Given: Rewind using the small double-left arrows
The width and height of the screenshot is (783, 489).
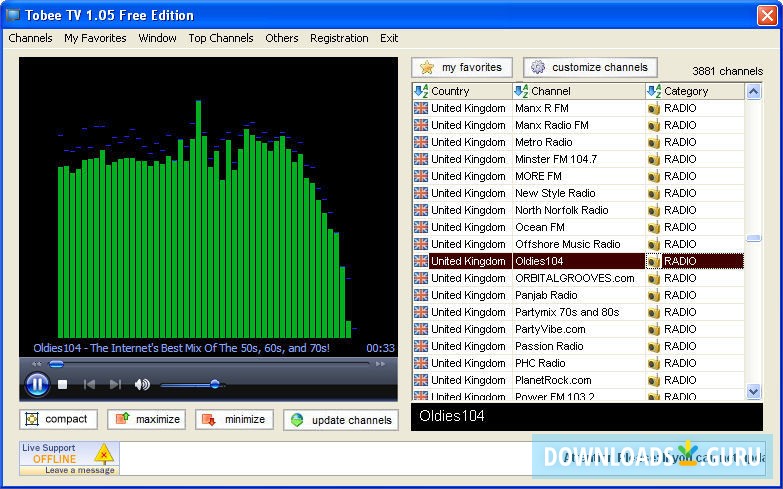Looking at the screenshot, I should [x=36, y=364].
